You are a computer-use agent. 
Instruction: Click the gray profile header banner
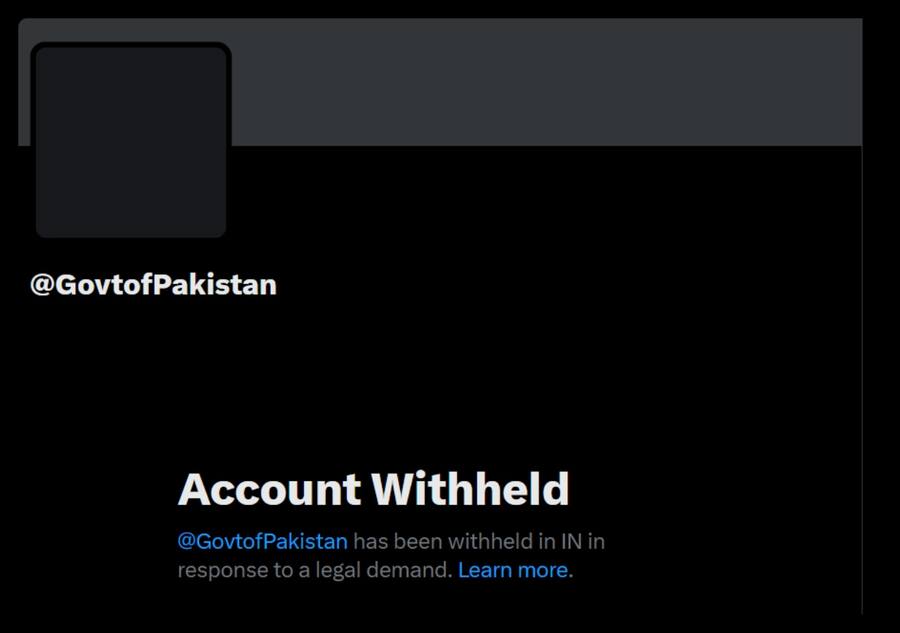(x=440, y=82)
